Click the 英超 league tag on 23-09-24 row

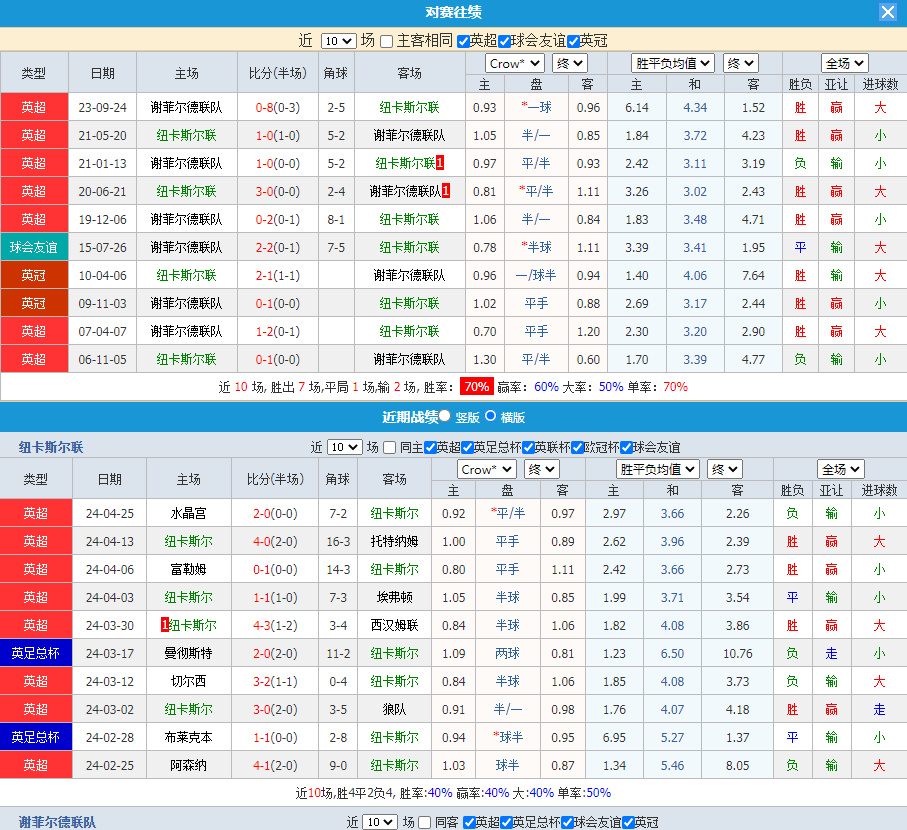[34, 108]
